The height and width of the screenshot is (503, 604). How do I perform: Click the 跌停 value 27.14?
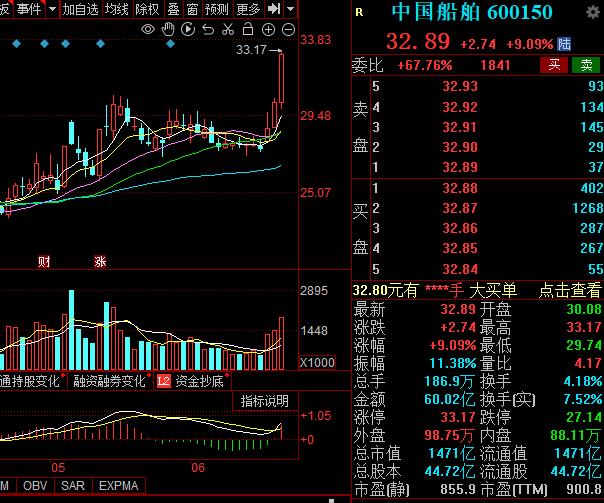584,417
